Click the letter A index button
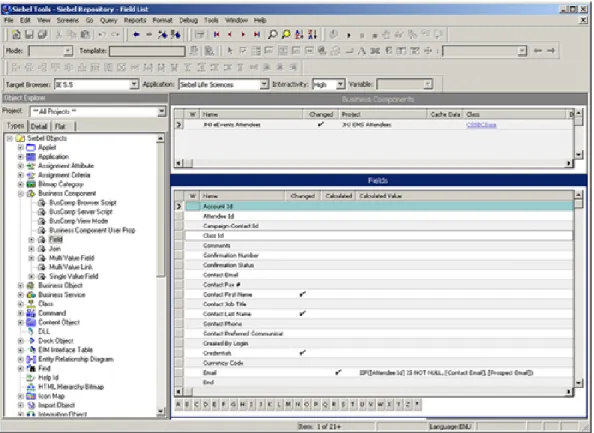This screenshot has width=594, height=433. click(178, 405)
